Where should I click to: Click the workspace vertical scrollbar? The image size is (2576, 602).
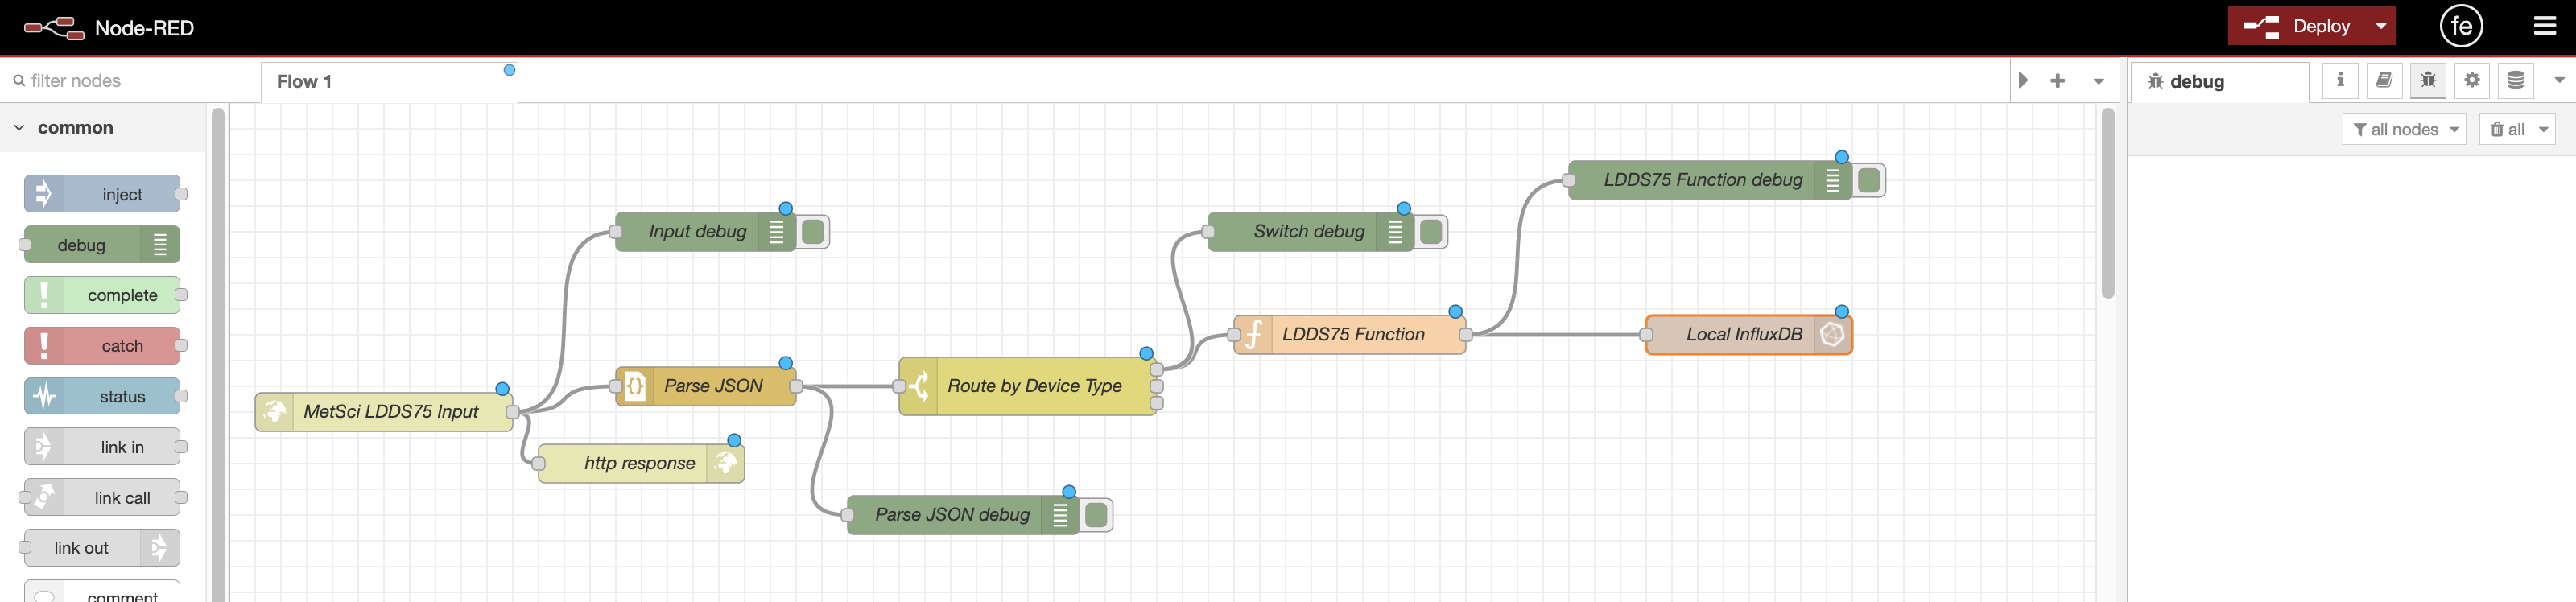(x=2108, y=203)
